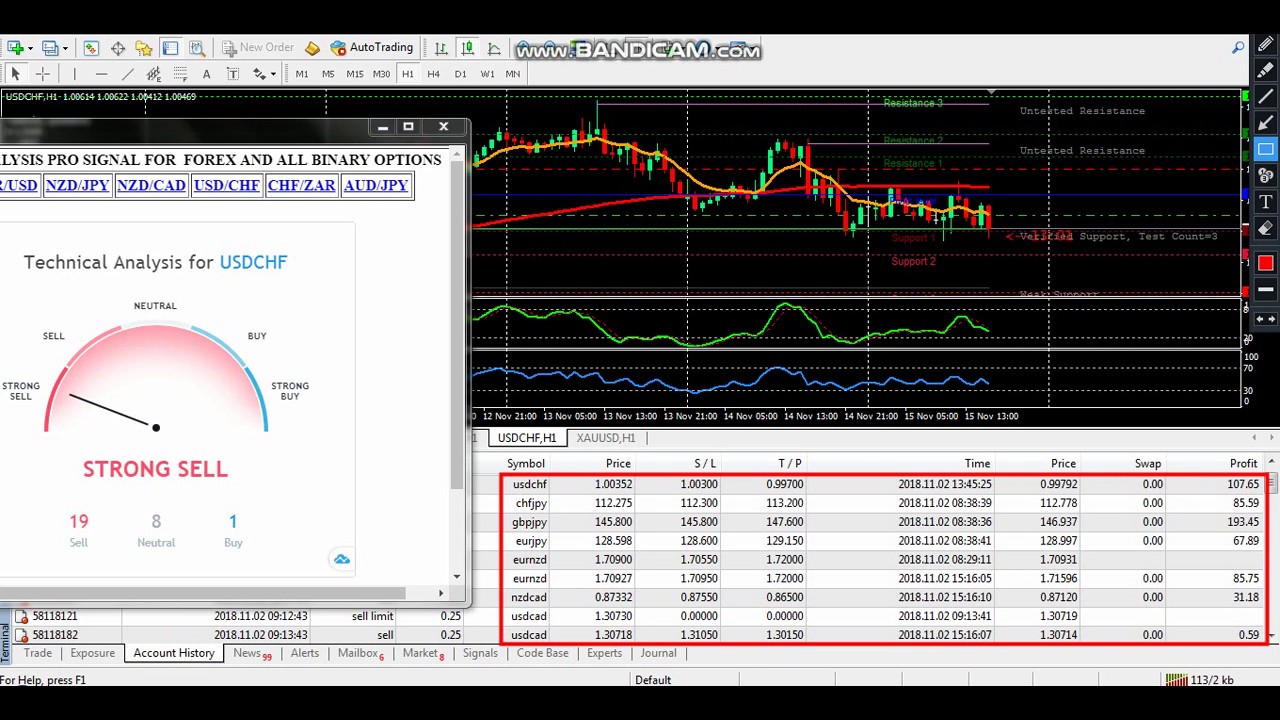Select Bandicam straight line tool
This screenshot has height=720, width=1280.
tap(1266, 97)
